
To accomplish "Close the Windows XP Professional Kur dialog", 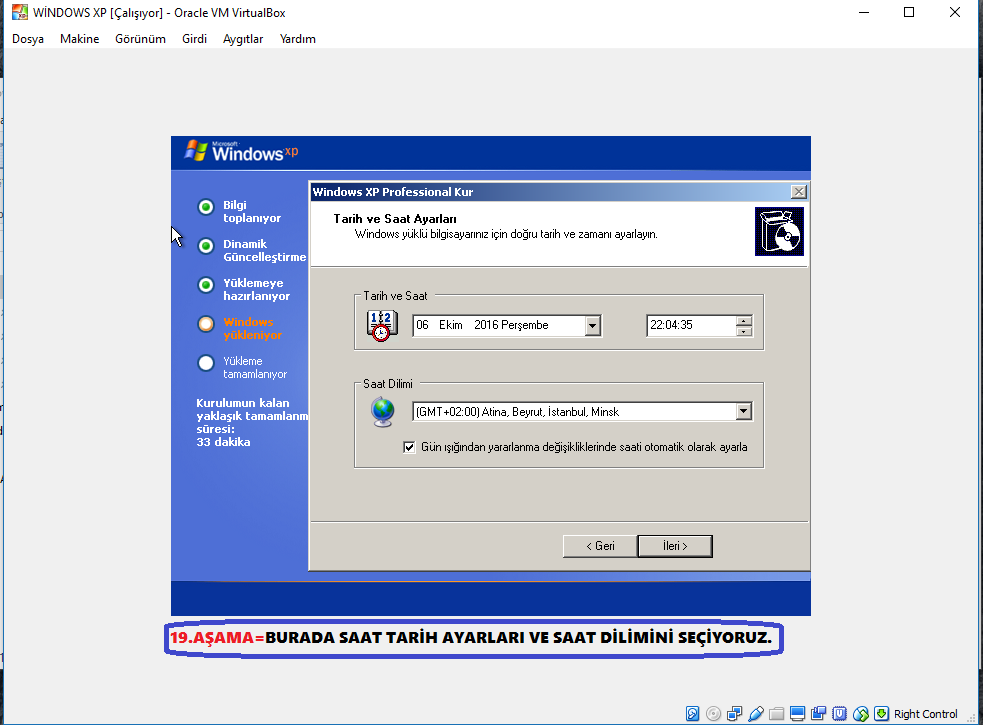I will tap(798, 192).
